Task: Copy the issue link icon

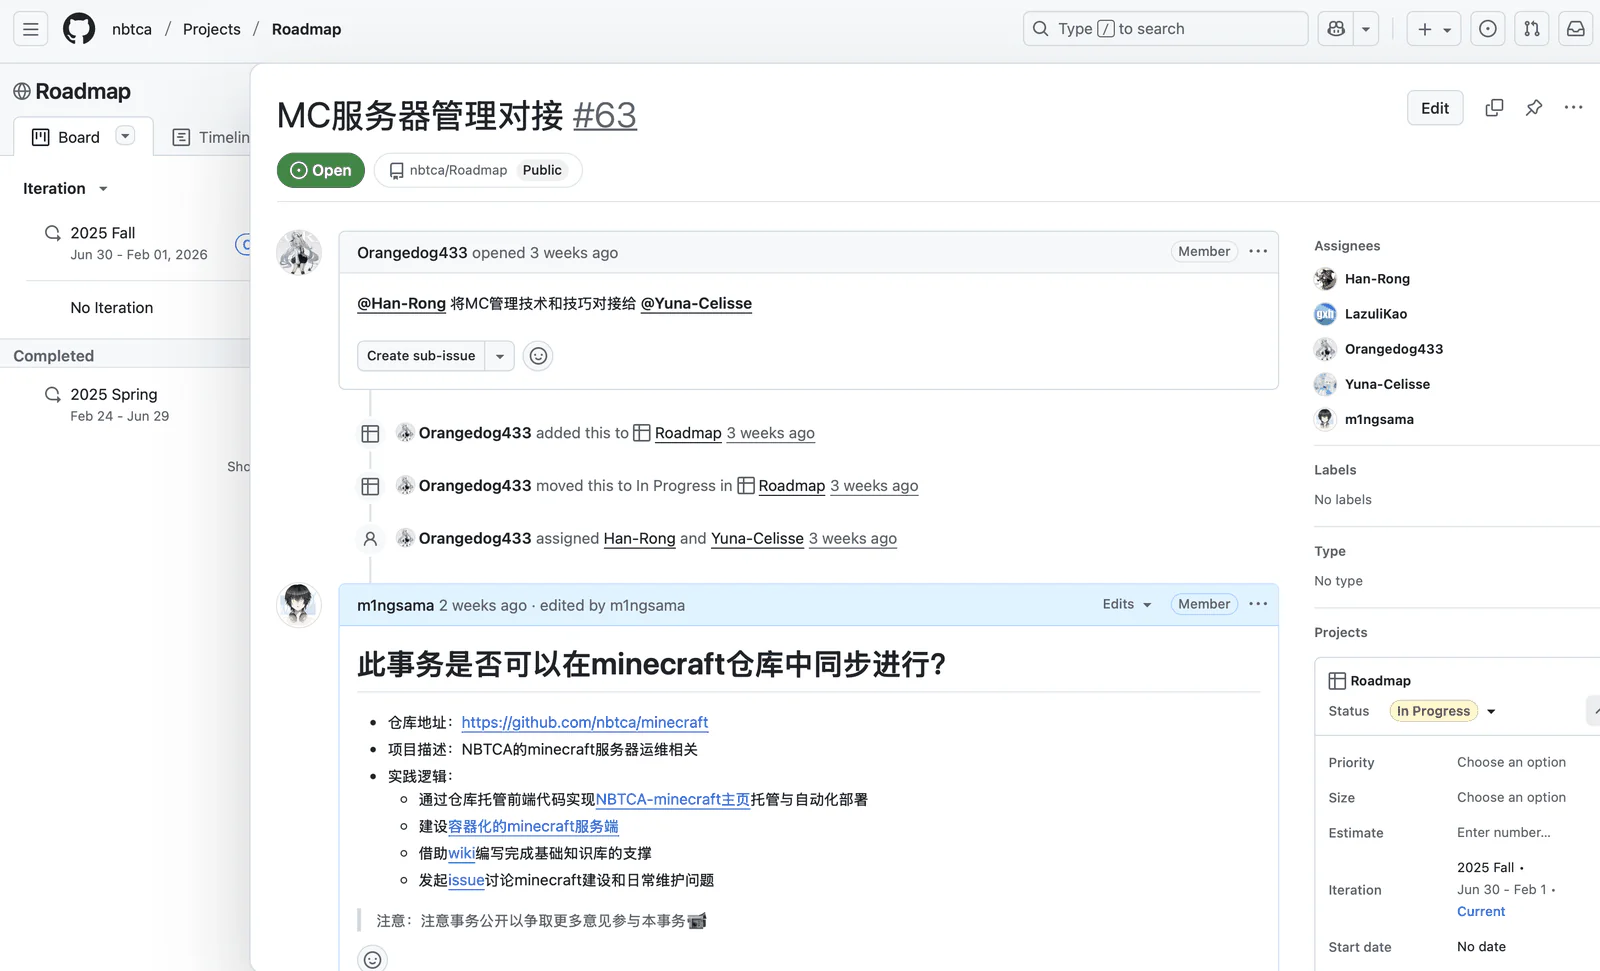Action: pyautogui.click(x=1494, y=108)
